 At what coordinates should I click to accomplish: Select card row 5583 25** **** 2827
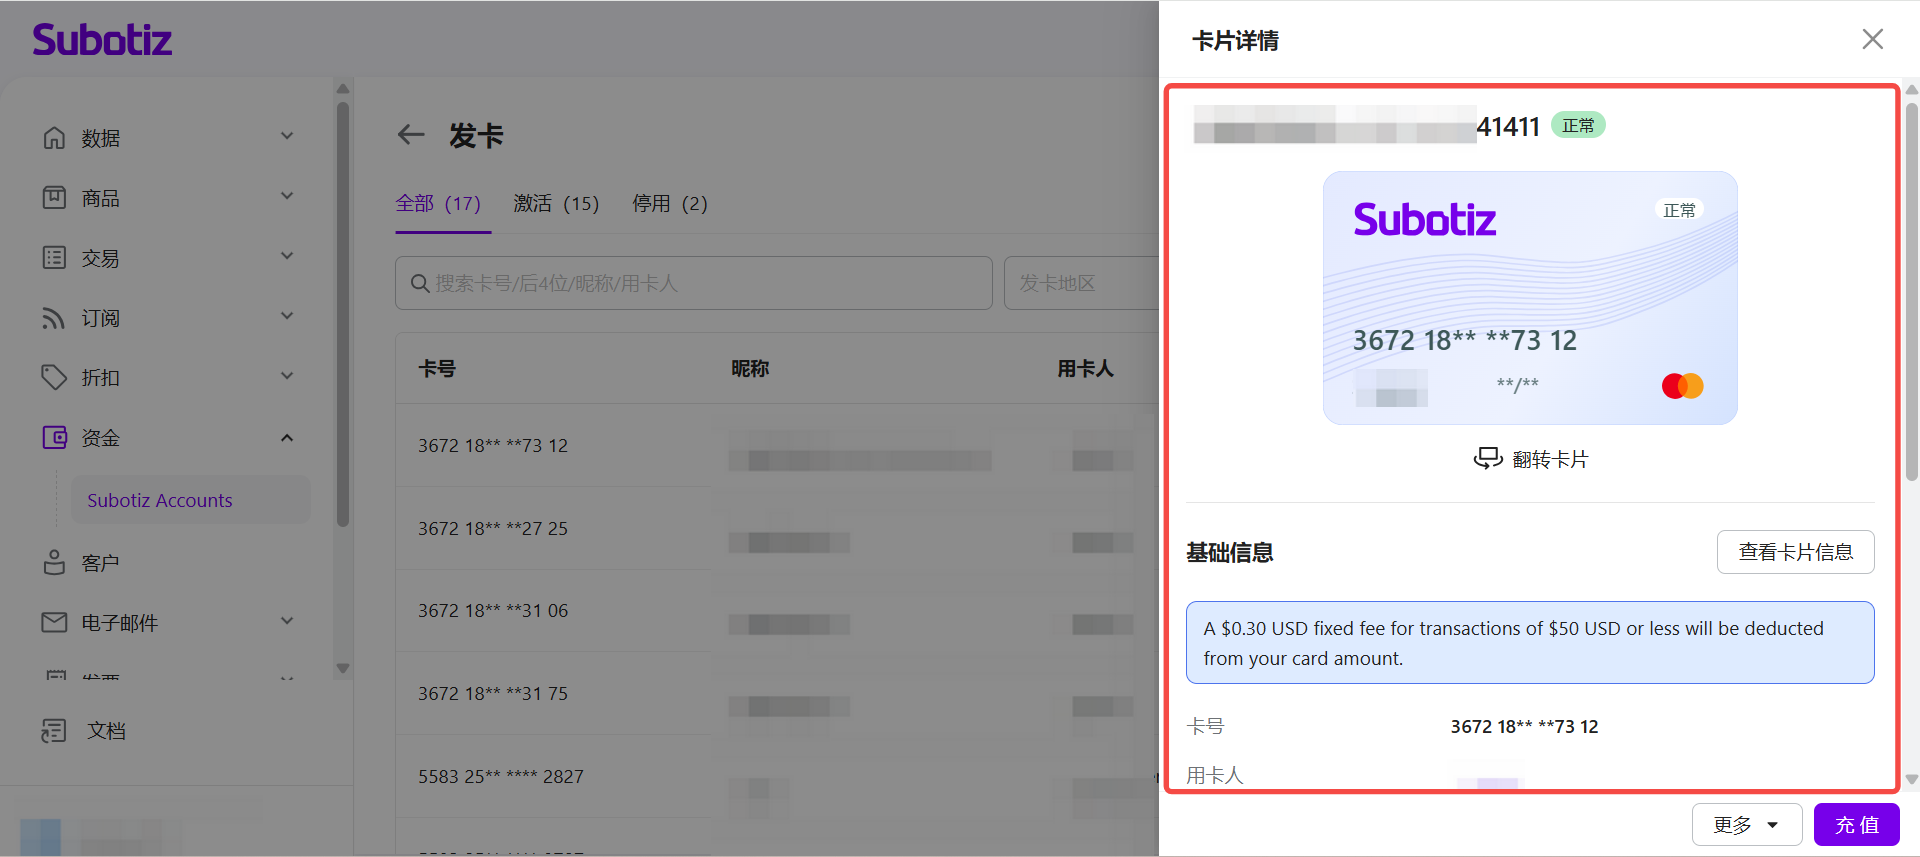point(777,777)
